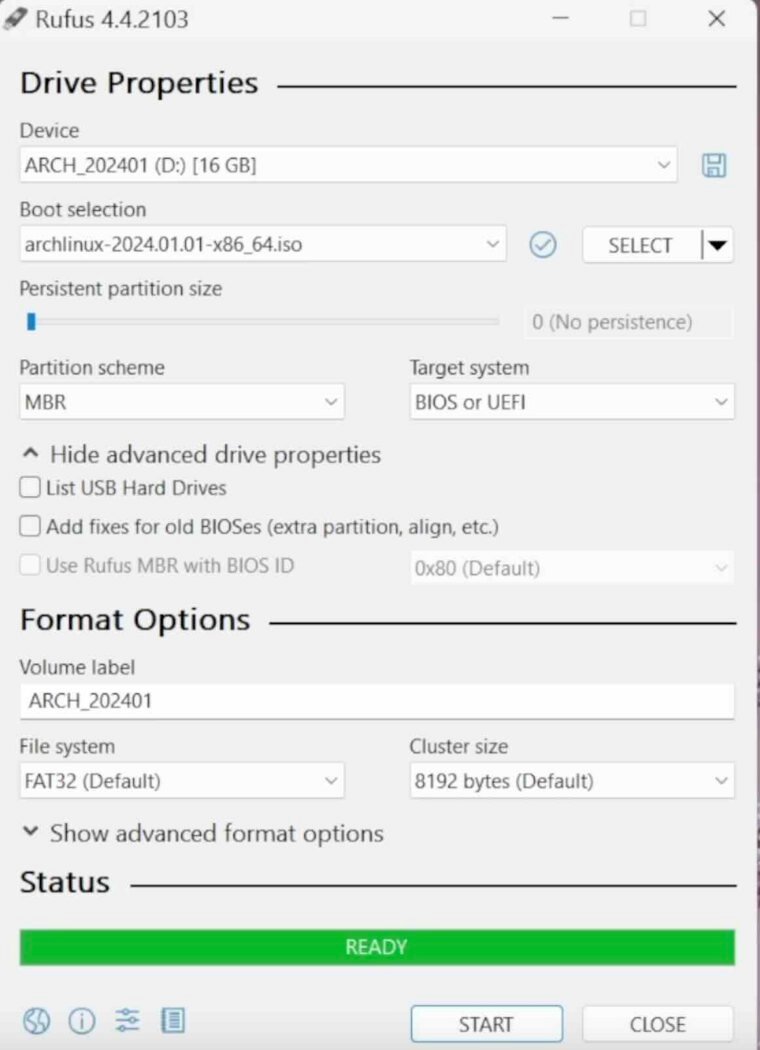Open the About dialog via info icon
Screen dimensions: 760x1050
point(81,1020)
